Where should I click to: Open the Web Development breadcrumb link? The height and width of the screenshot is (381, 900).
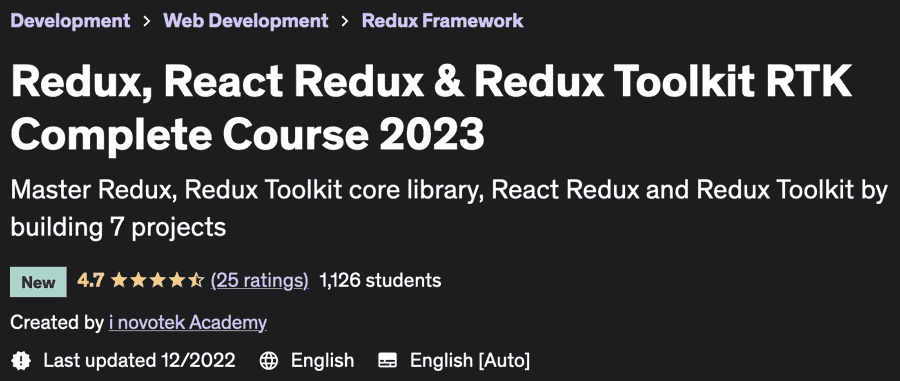[246, 21]
